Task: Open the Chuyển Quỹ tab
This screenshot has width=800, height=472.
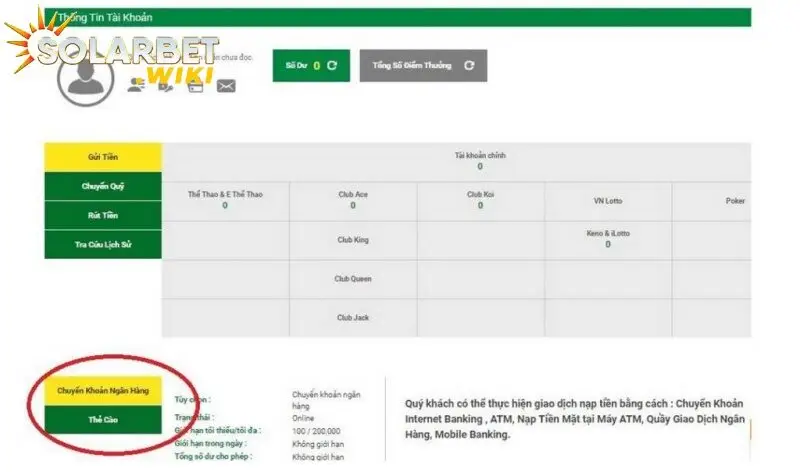Action: pyautogui.click(x=103, y=186)
